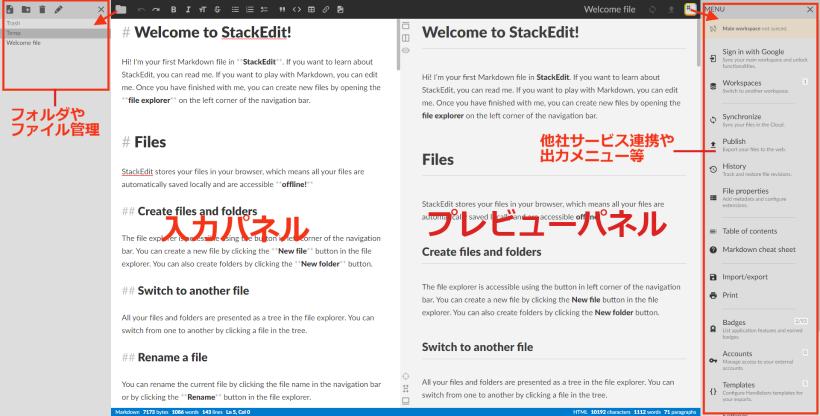The width and height of the screenshot is (820, 416).
Task: Insert a blockquote
Action: pos(282,9)
